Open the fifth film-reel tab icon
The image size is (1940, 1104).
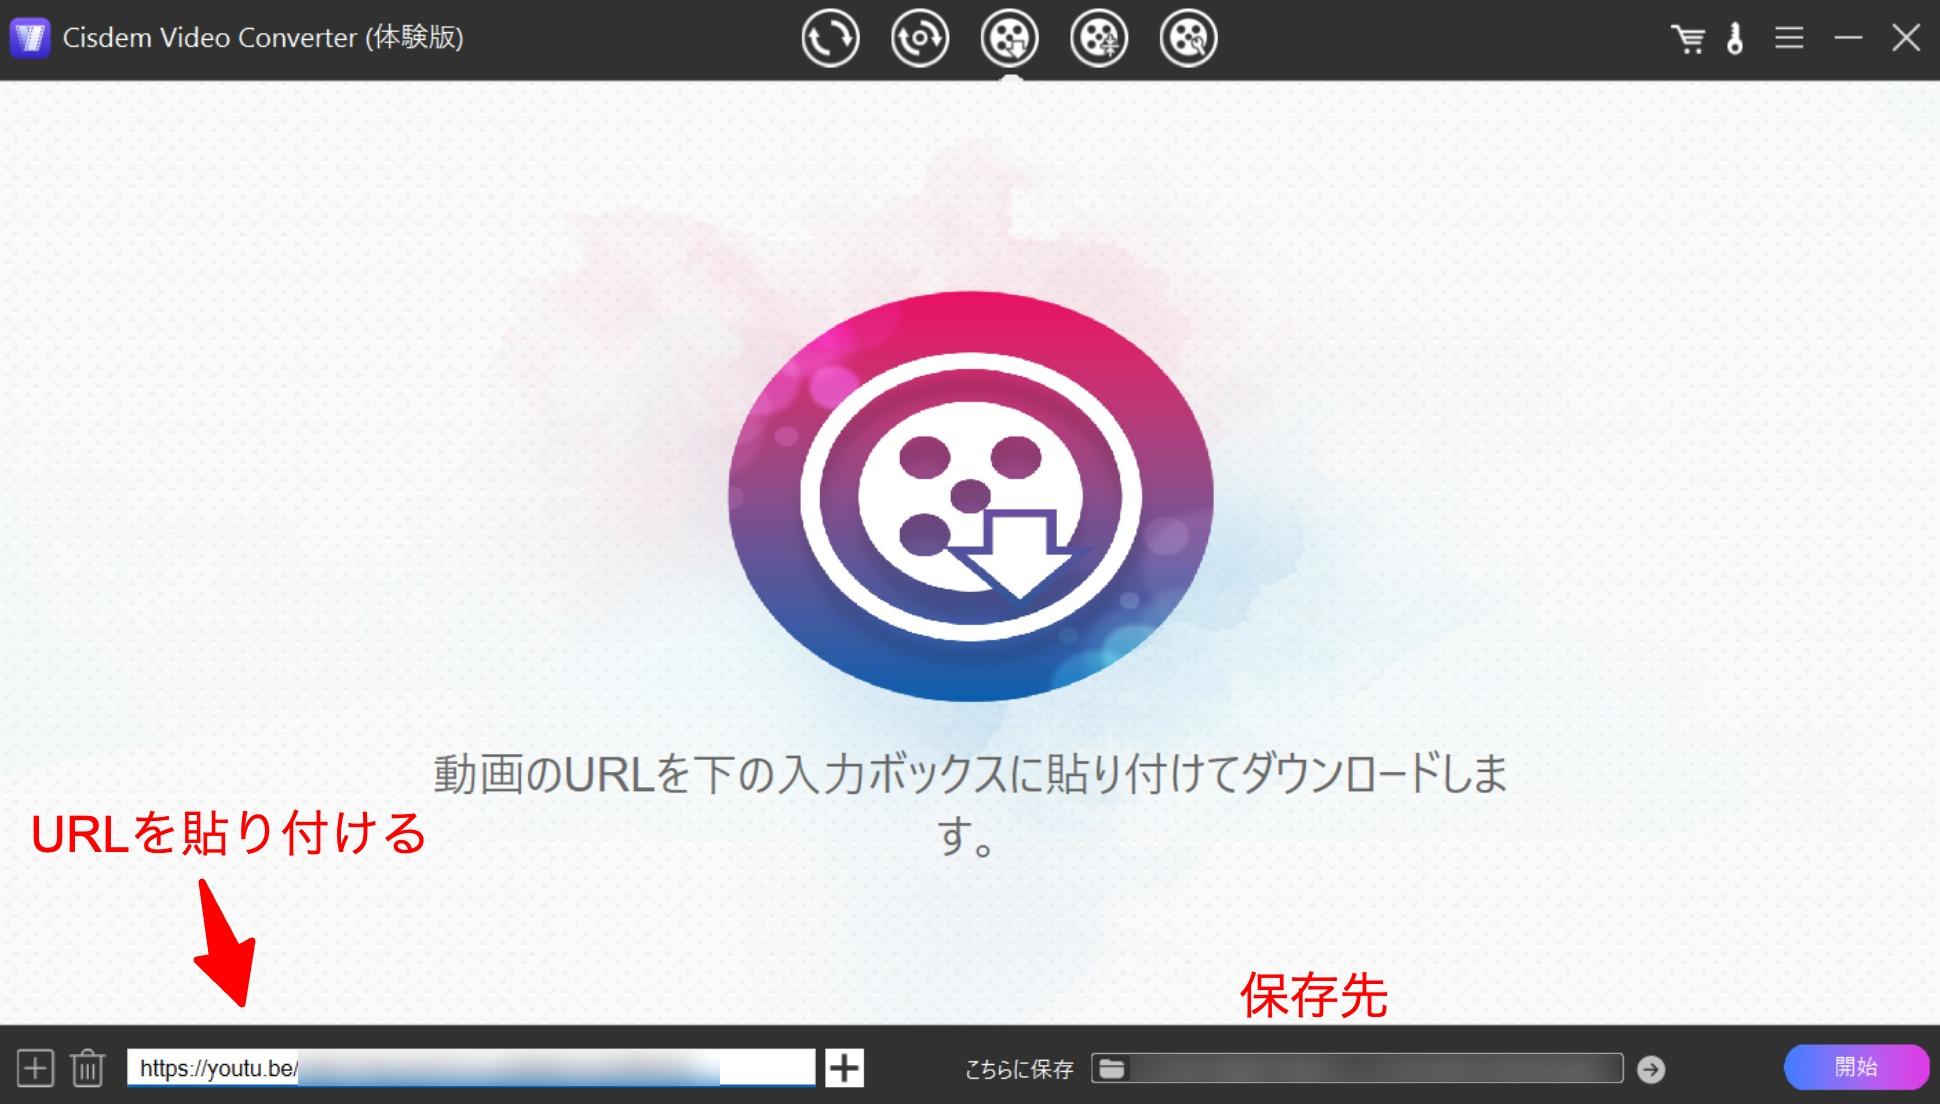(1188, 38)
